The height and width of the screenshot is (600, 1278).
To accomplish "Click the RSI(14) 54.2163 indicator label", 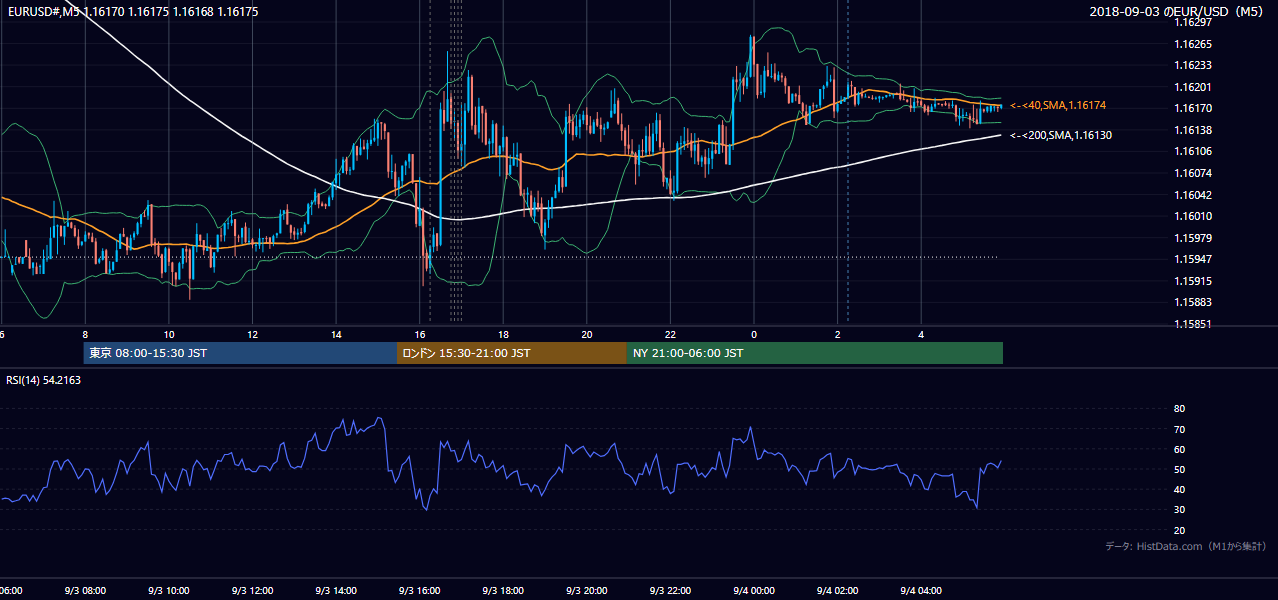I will tap(43, 380).
